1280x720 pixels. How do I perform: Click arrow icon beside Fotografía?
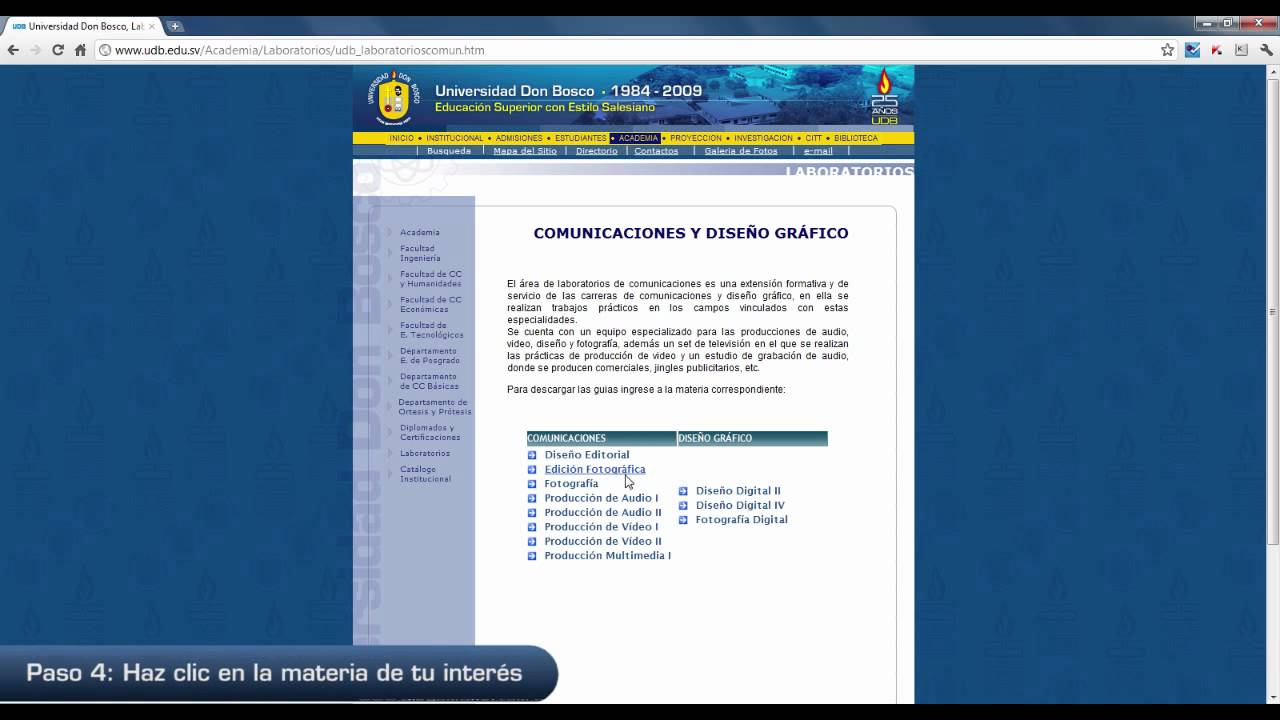[x=532, y=484]
